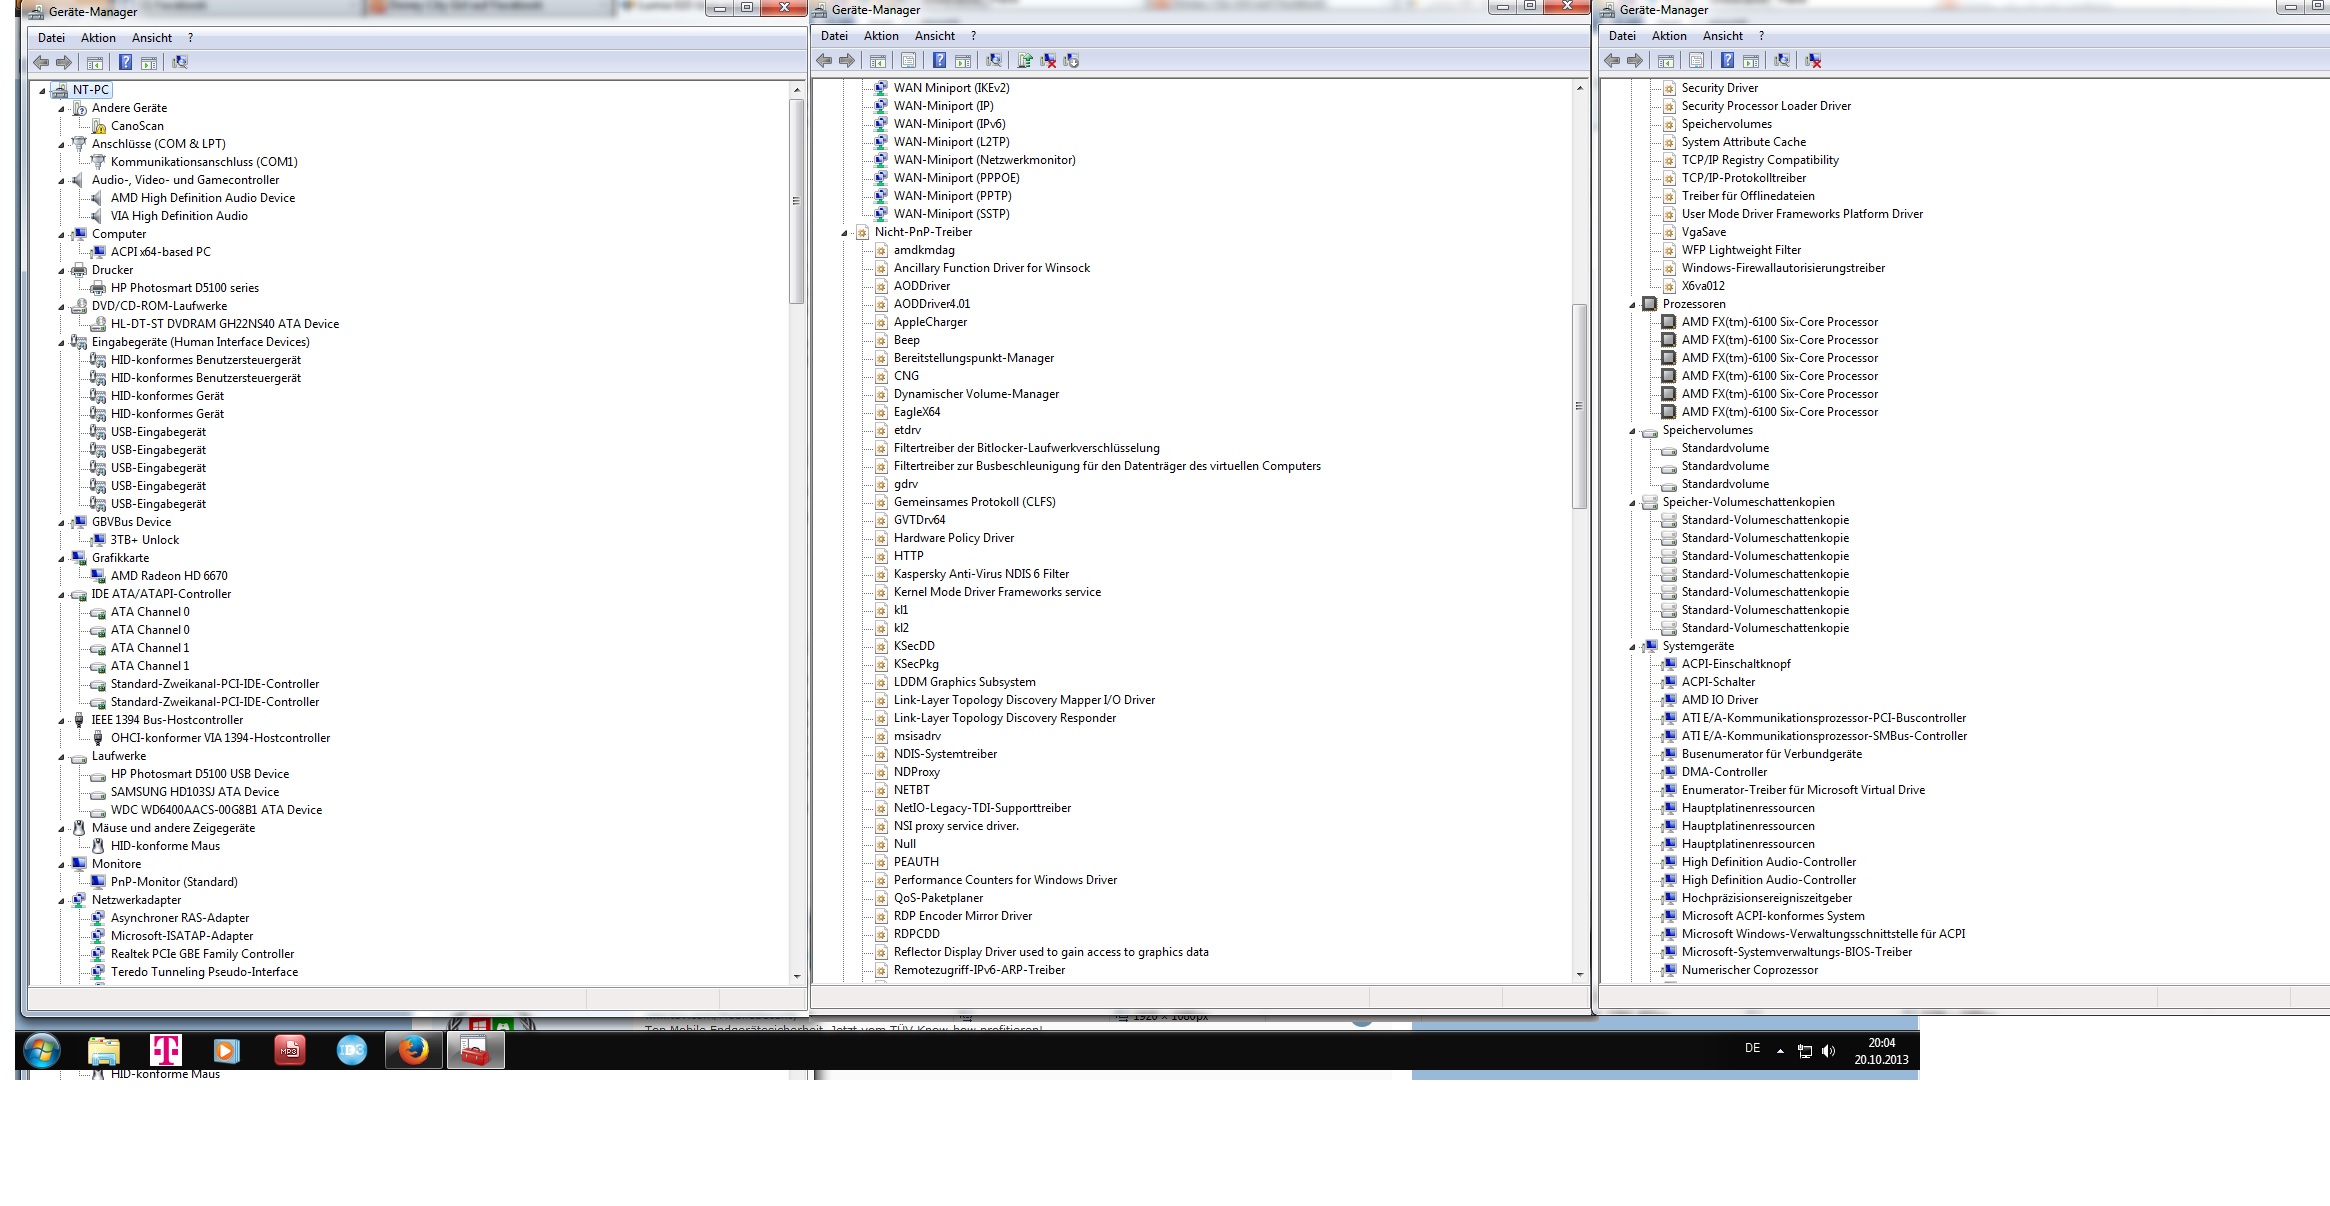Open Datei menu in left Geräte-Manager
The width and height of the screenshot is (2330, 1206).
point(51,38)
